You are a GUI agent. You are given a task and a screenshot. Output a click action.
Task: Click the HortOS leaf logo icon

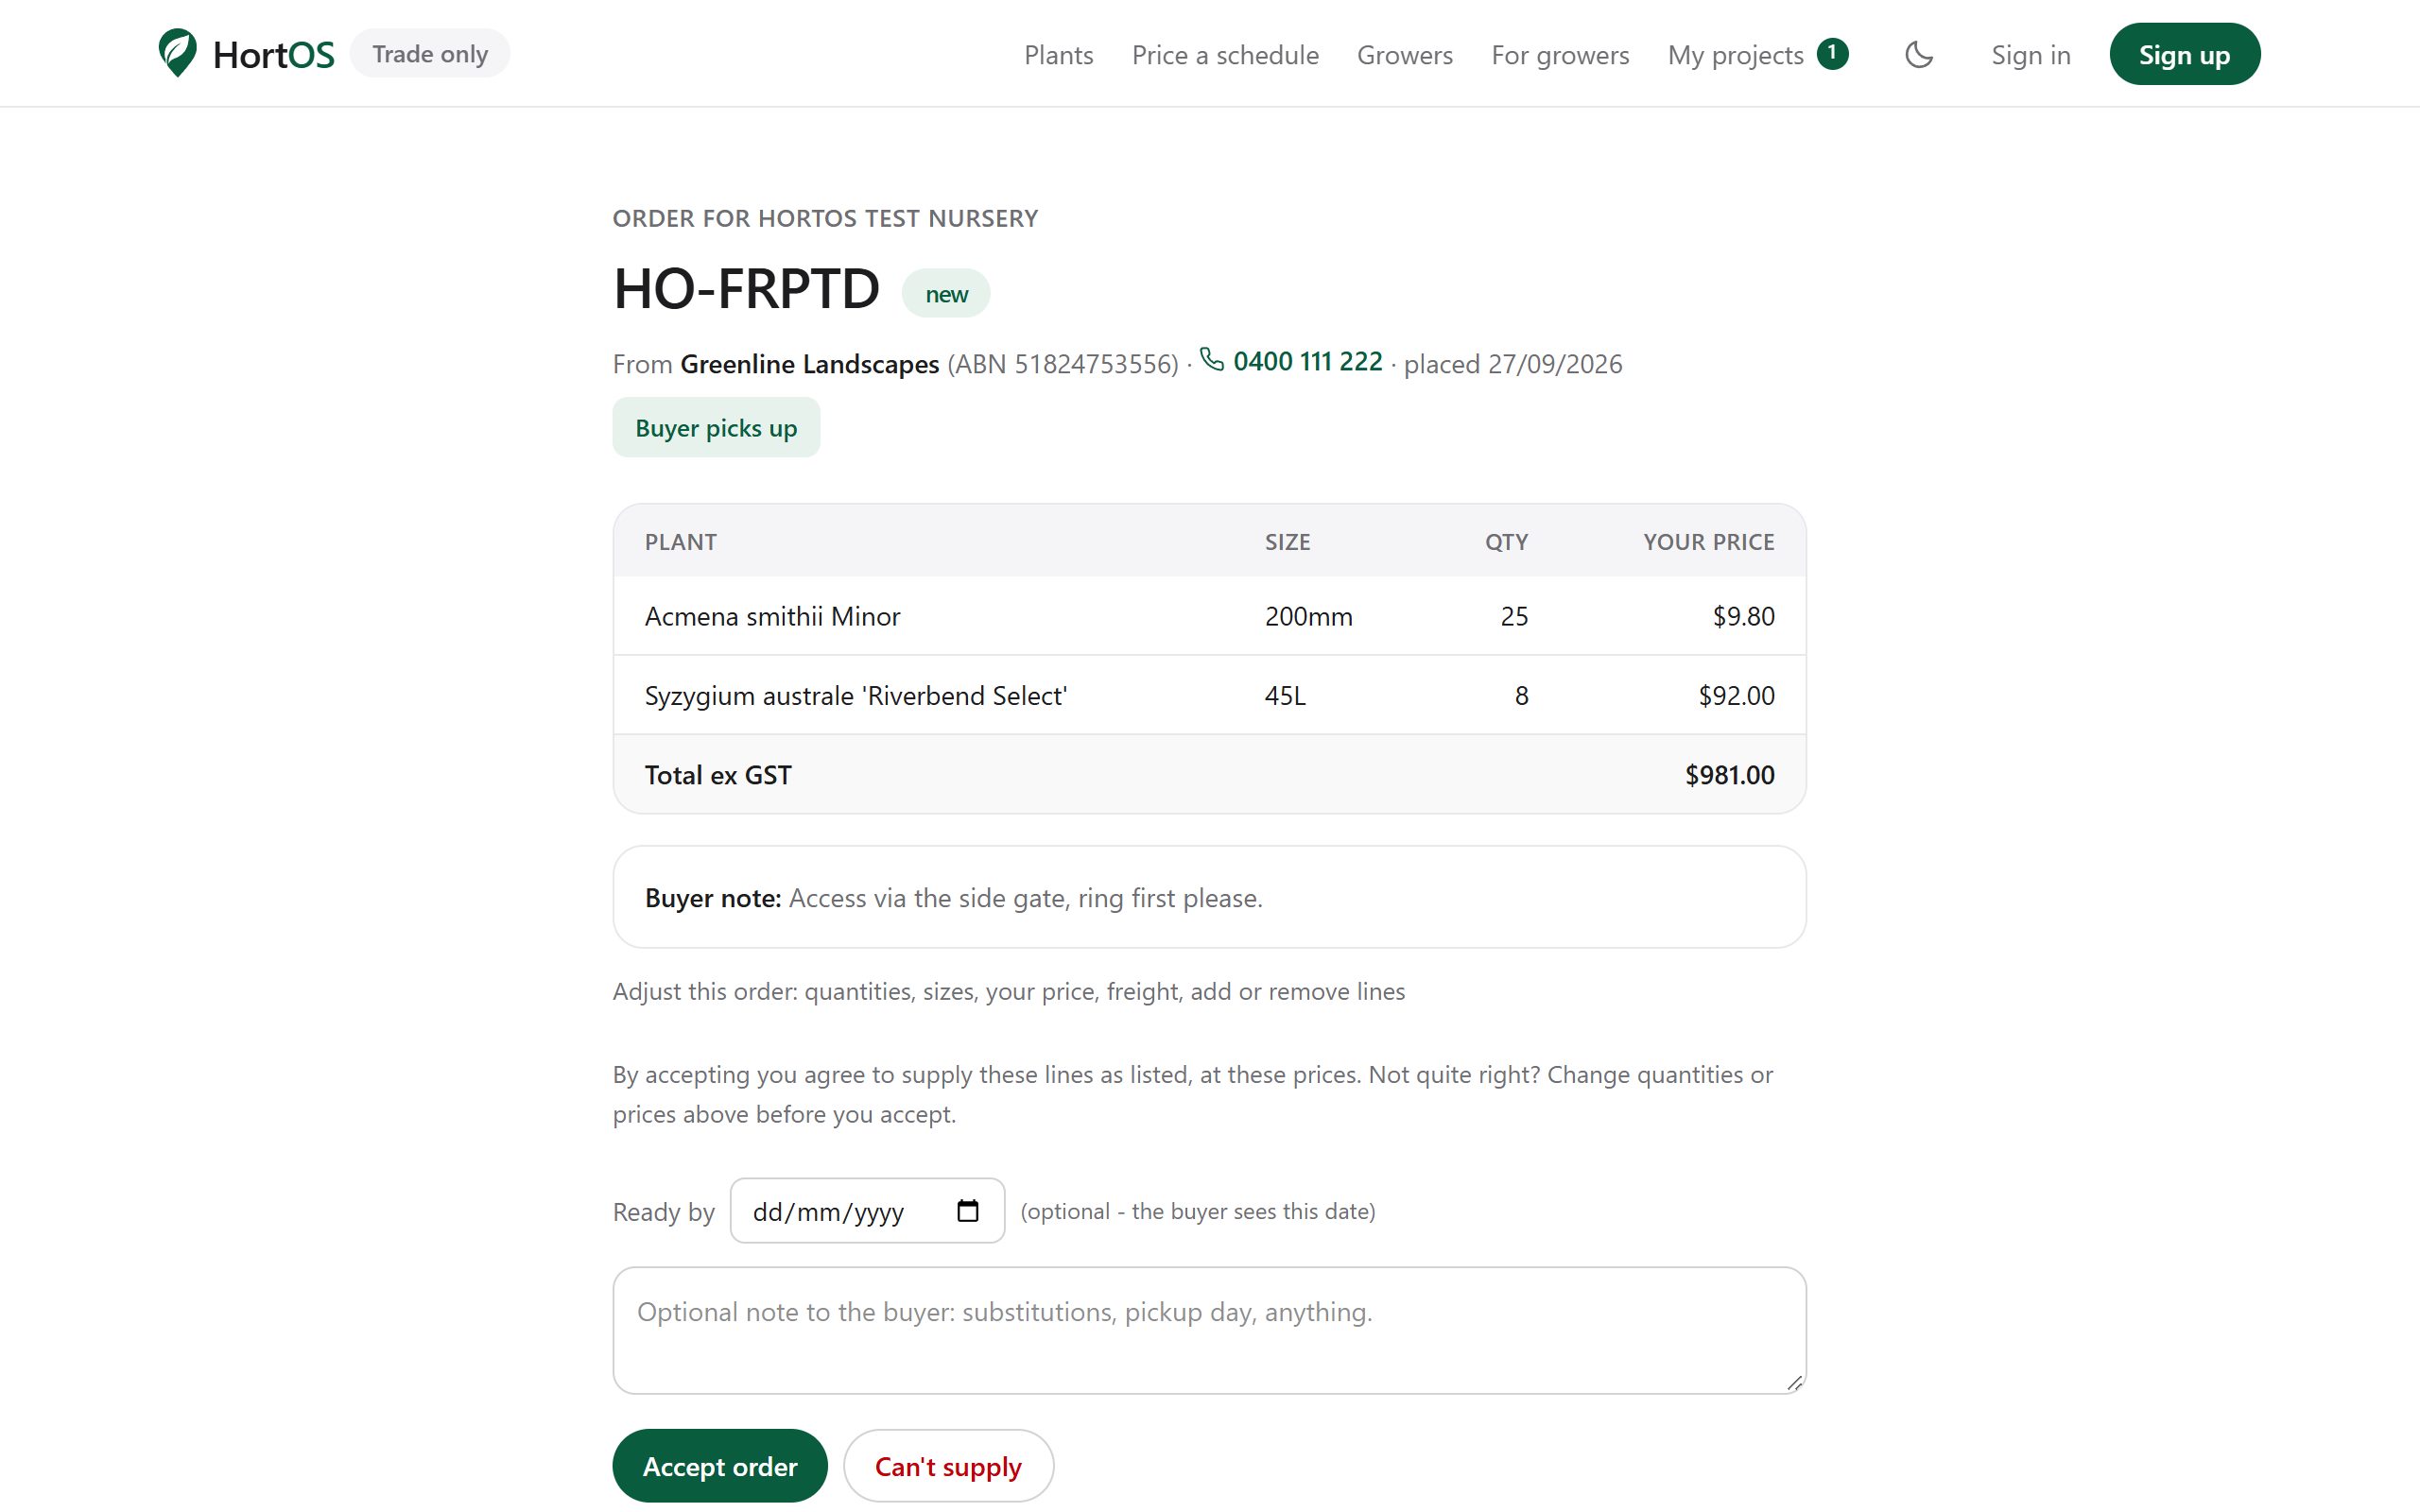(177, 53)
